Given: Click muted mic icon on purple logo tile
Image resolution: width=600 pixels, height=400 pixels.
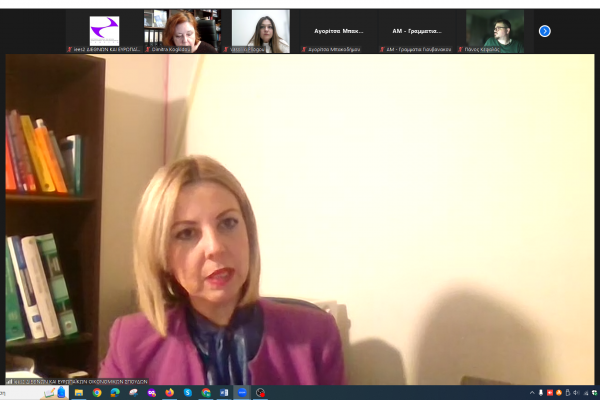Looking at the screenshot, I should pos(70,49).
